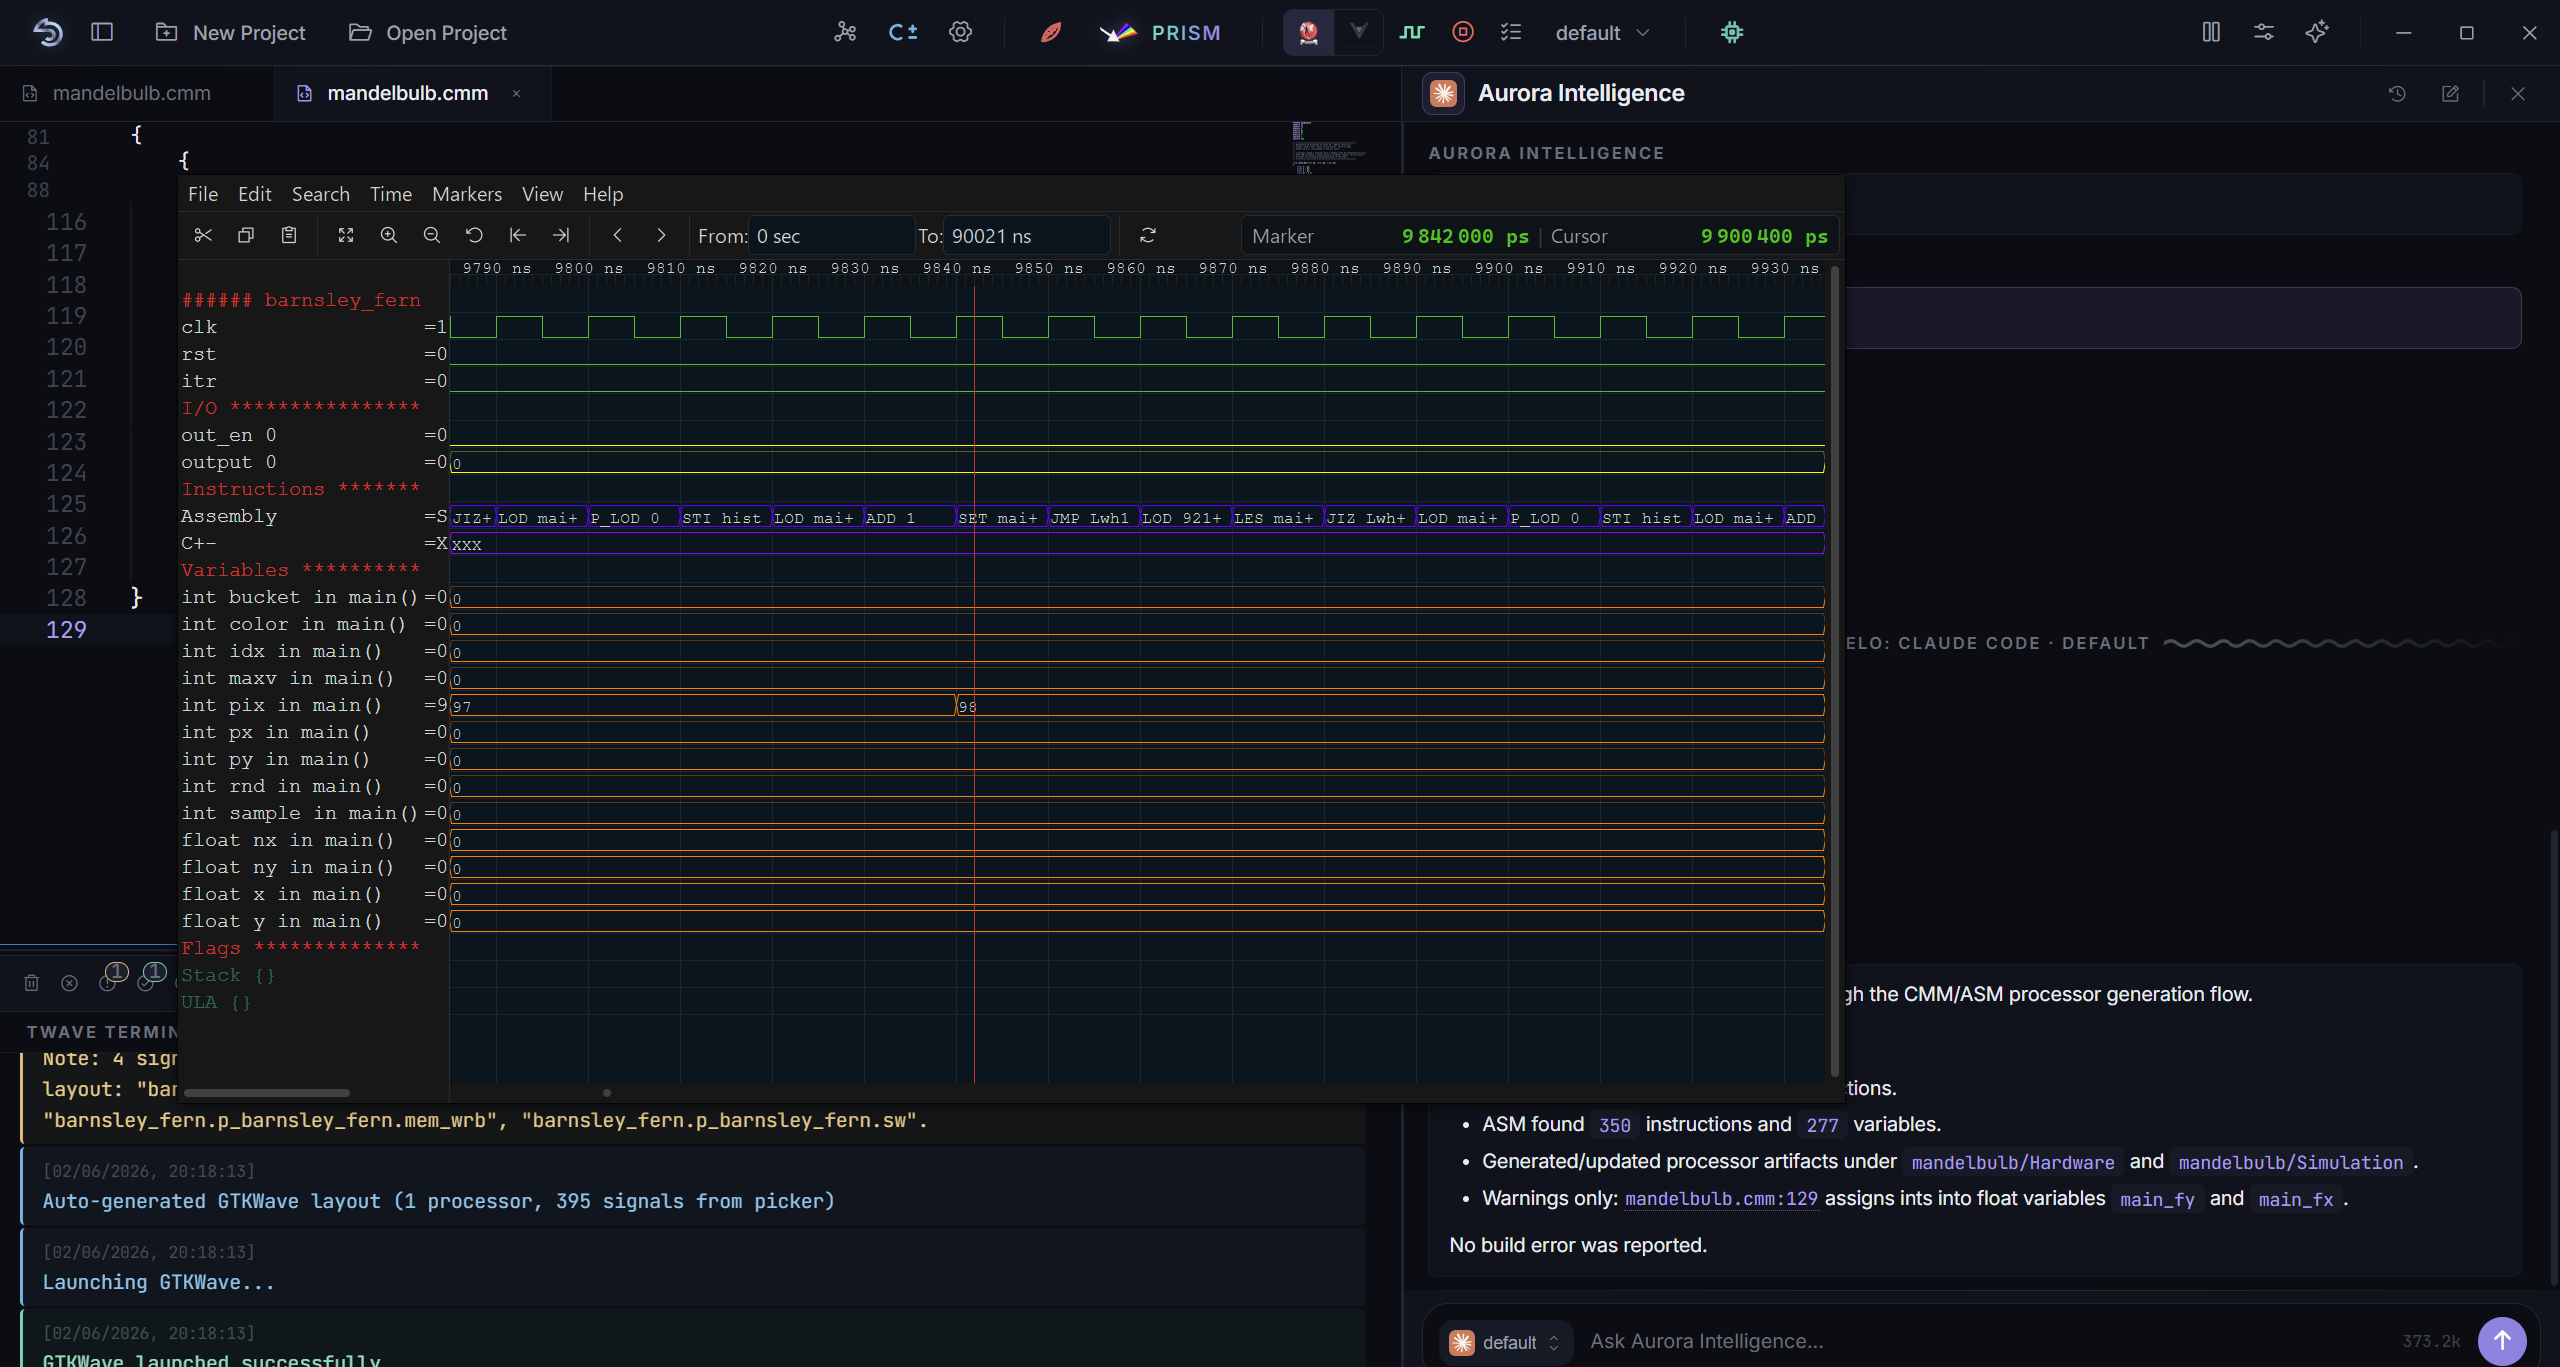Click the PRISM button
This screenshot has height=1367, width=2560.
pyautogui.click(x=1160, y=33)
